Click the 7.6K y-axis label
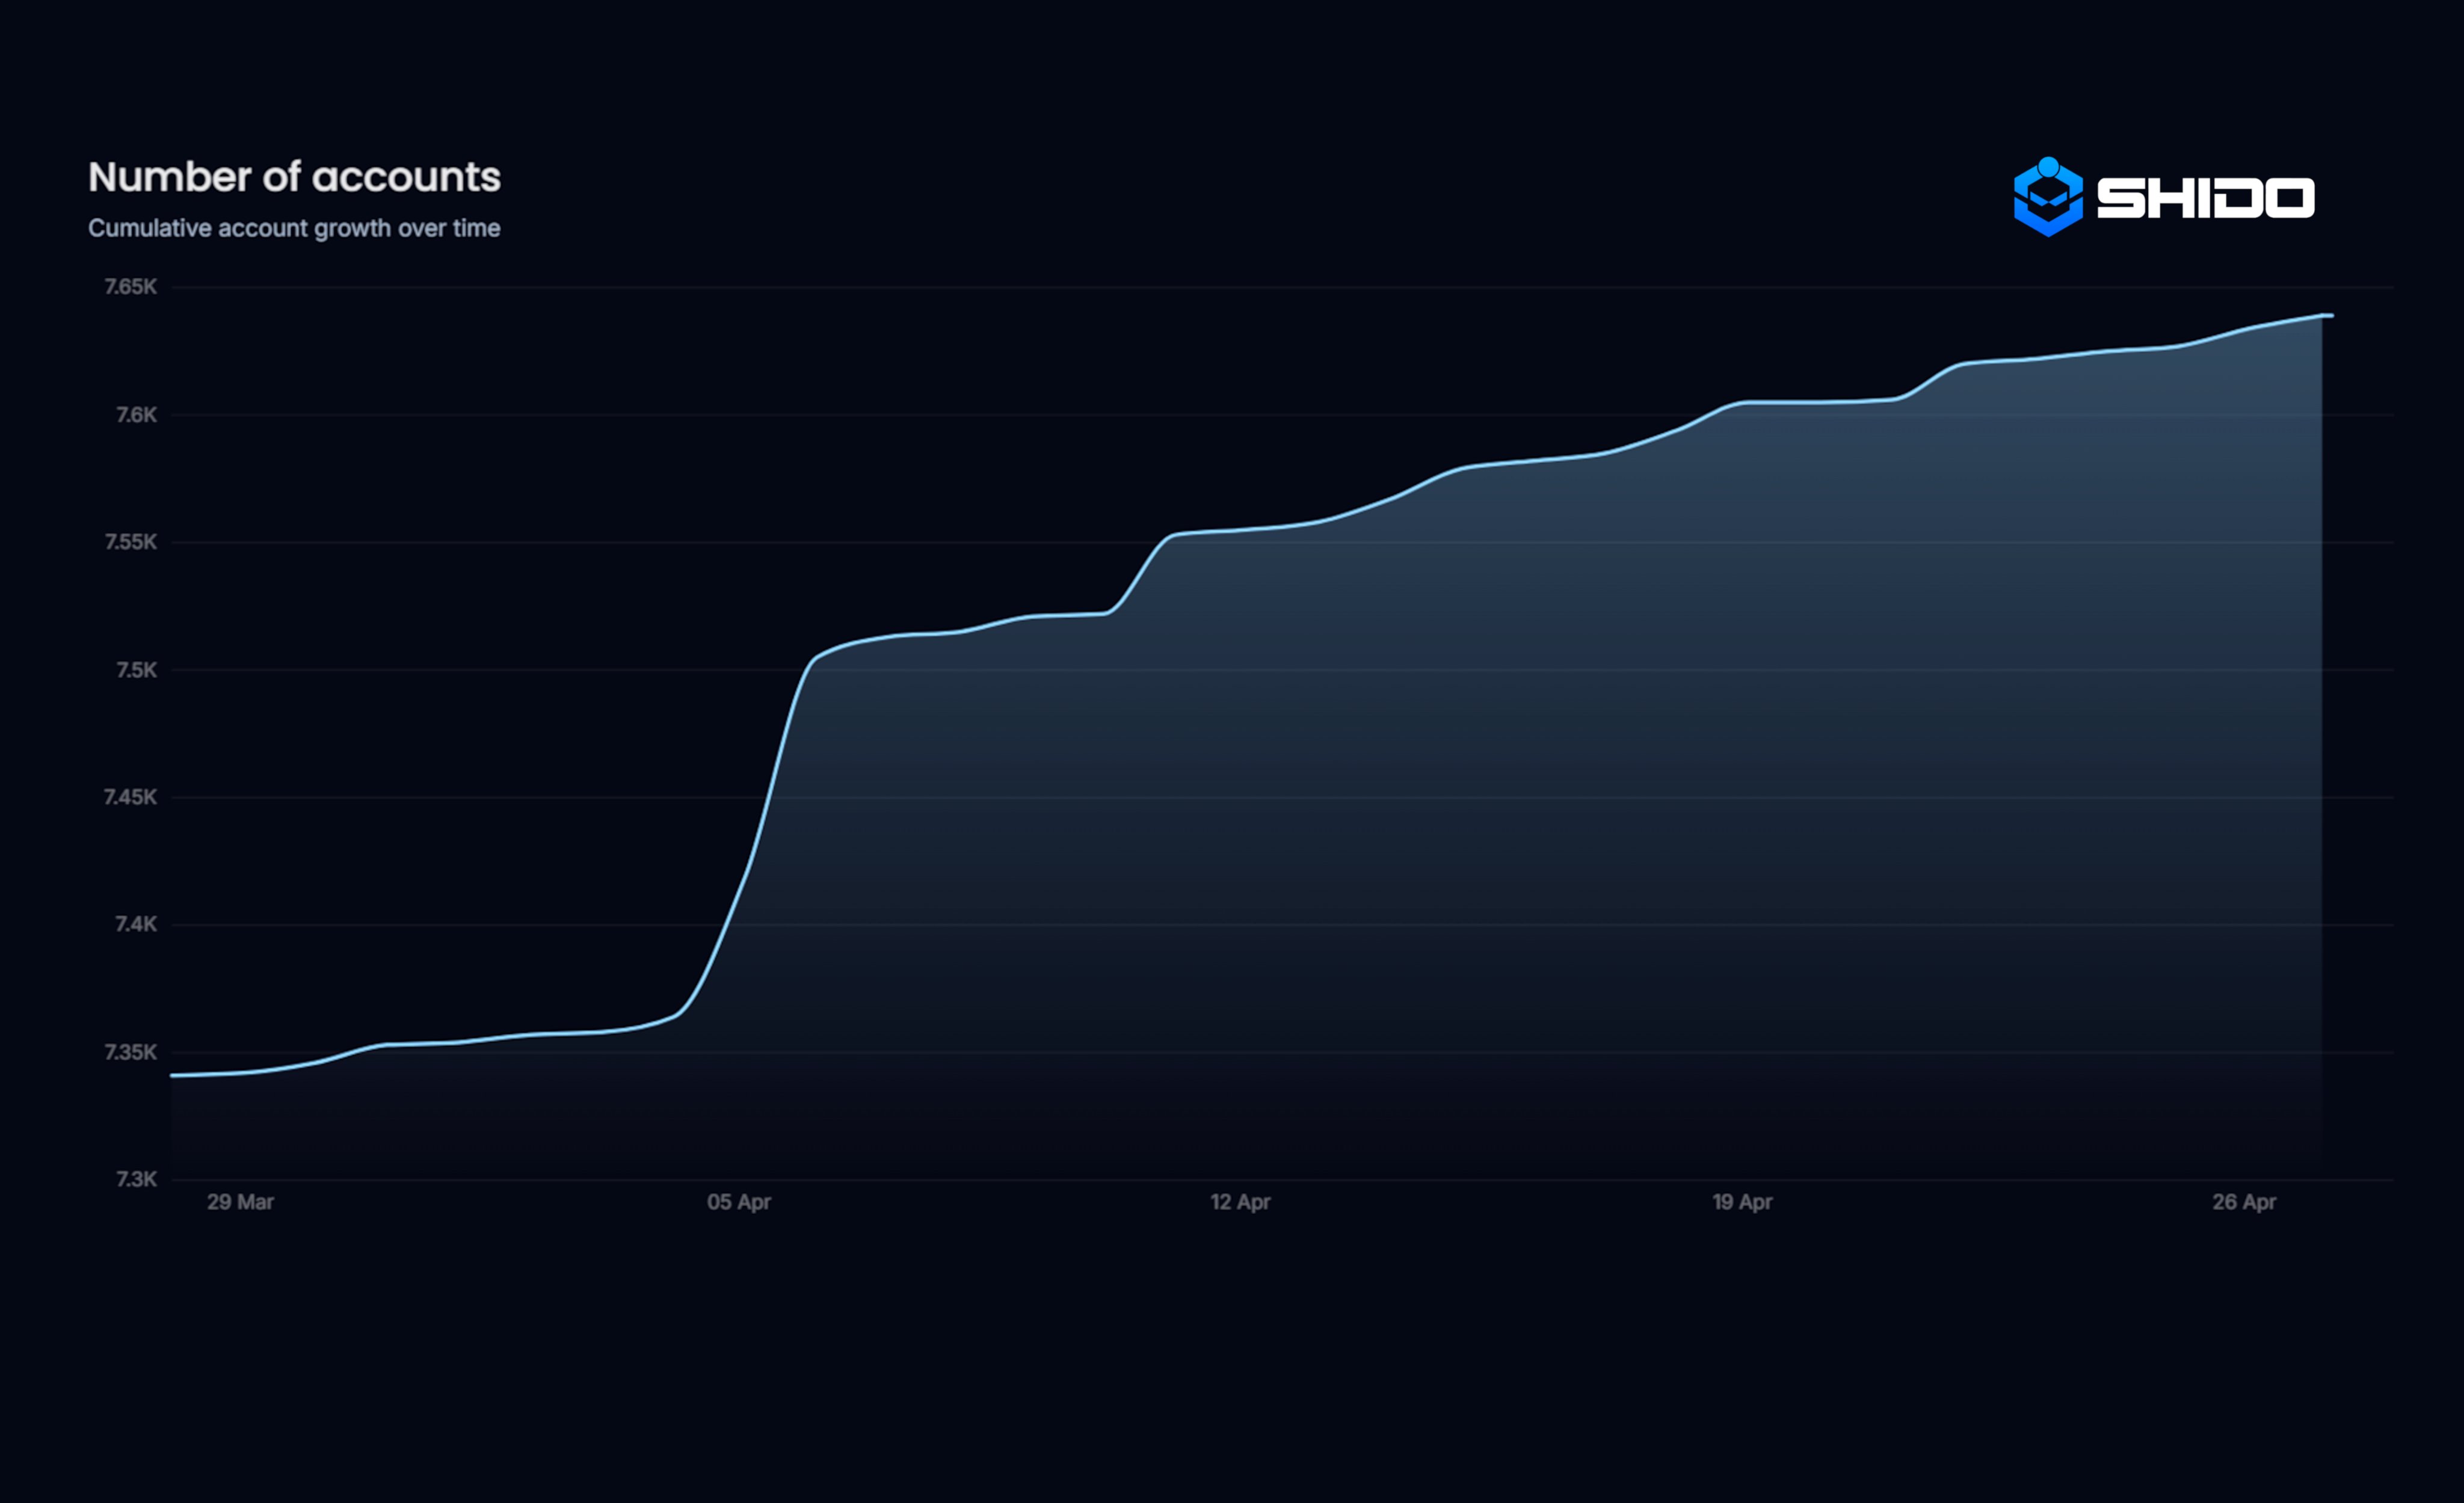The height and width of the screenshot is (1503, 2464). pyautogui.click(x=136, y=415)
